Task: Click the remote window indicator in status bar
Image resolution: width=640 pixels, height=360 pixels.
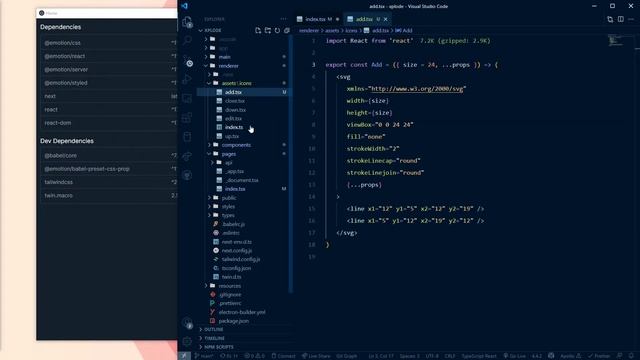Action: click(184, 356)
